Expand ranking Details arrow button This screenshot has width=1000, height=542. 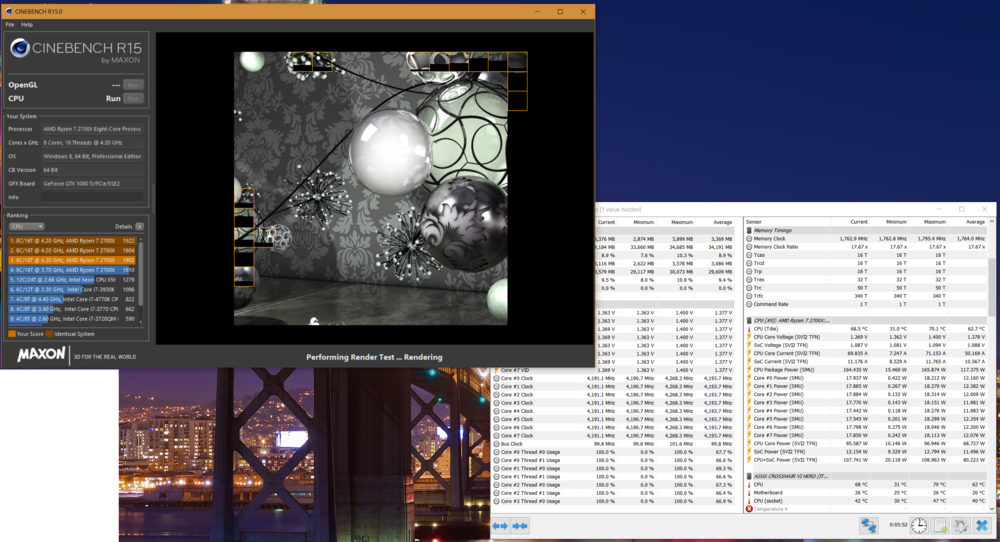(139, 227)
